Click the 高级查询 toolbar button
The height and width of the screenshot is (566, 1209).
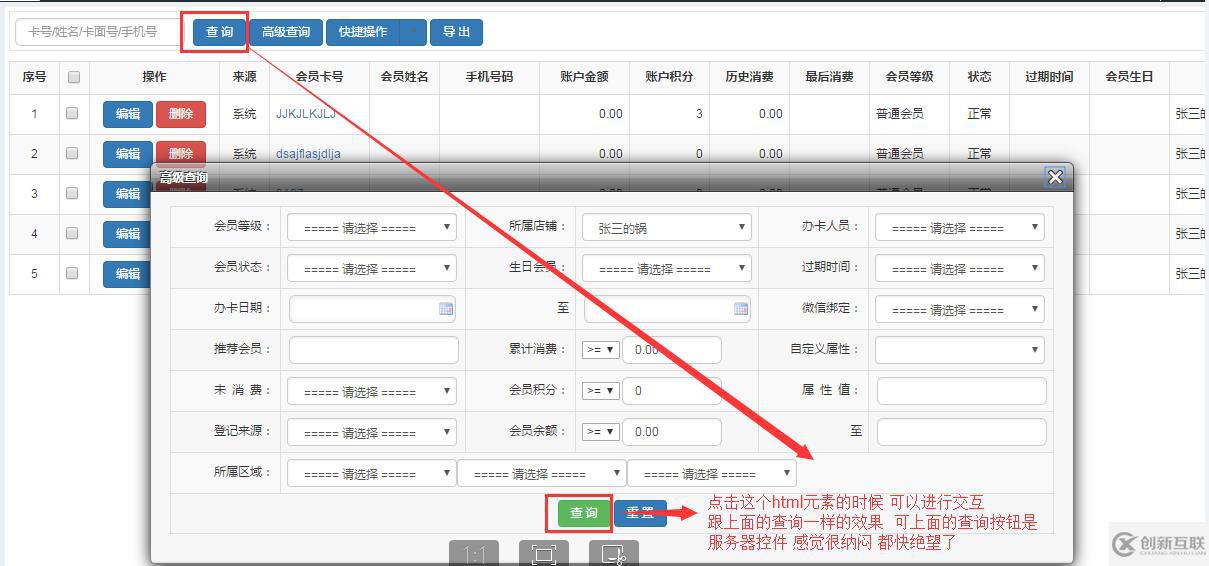click(x=286, y=32)
